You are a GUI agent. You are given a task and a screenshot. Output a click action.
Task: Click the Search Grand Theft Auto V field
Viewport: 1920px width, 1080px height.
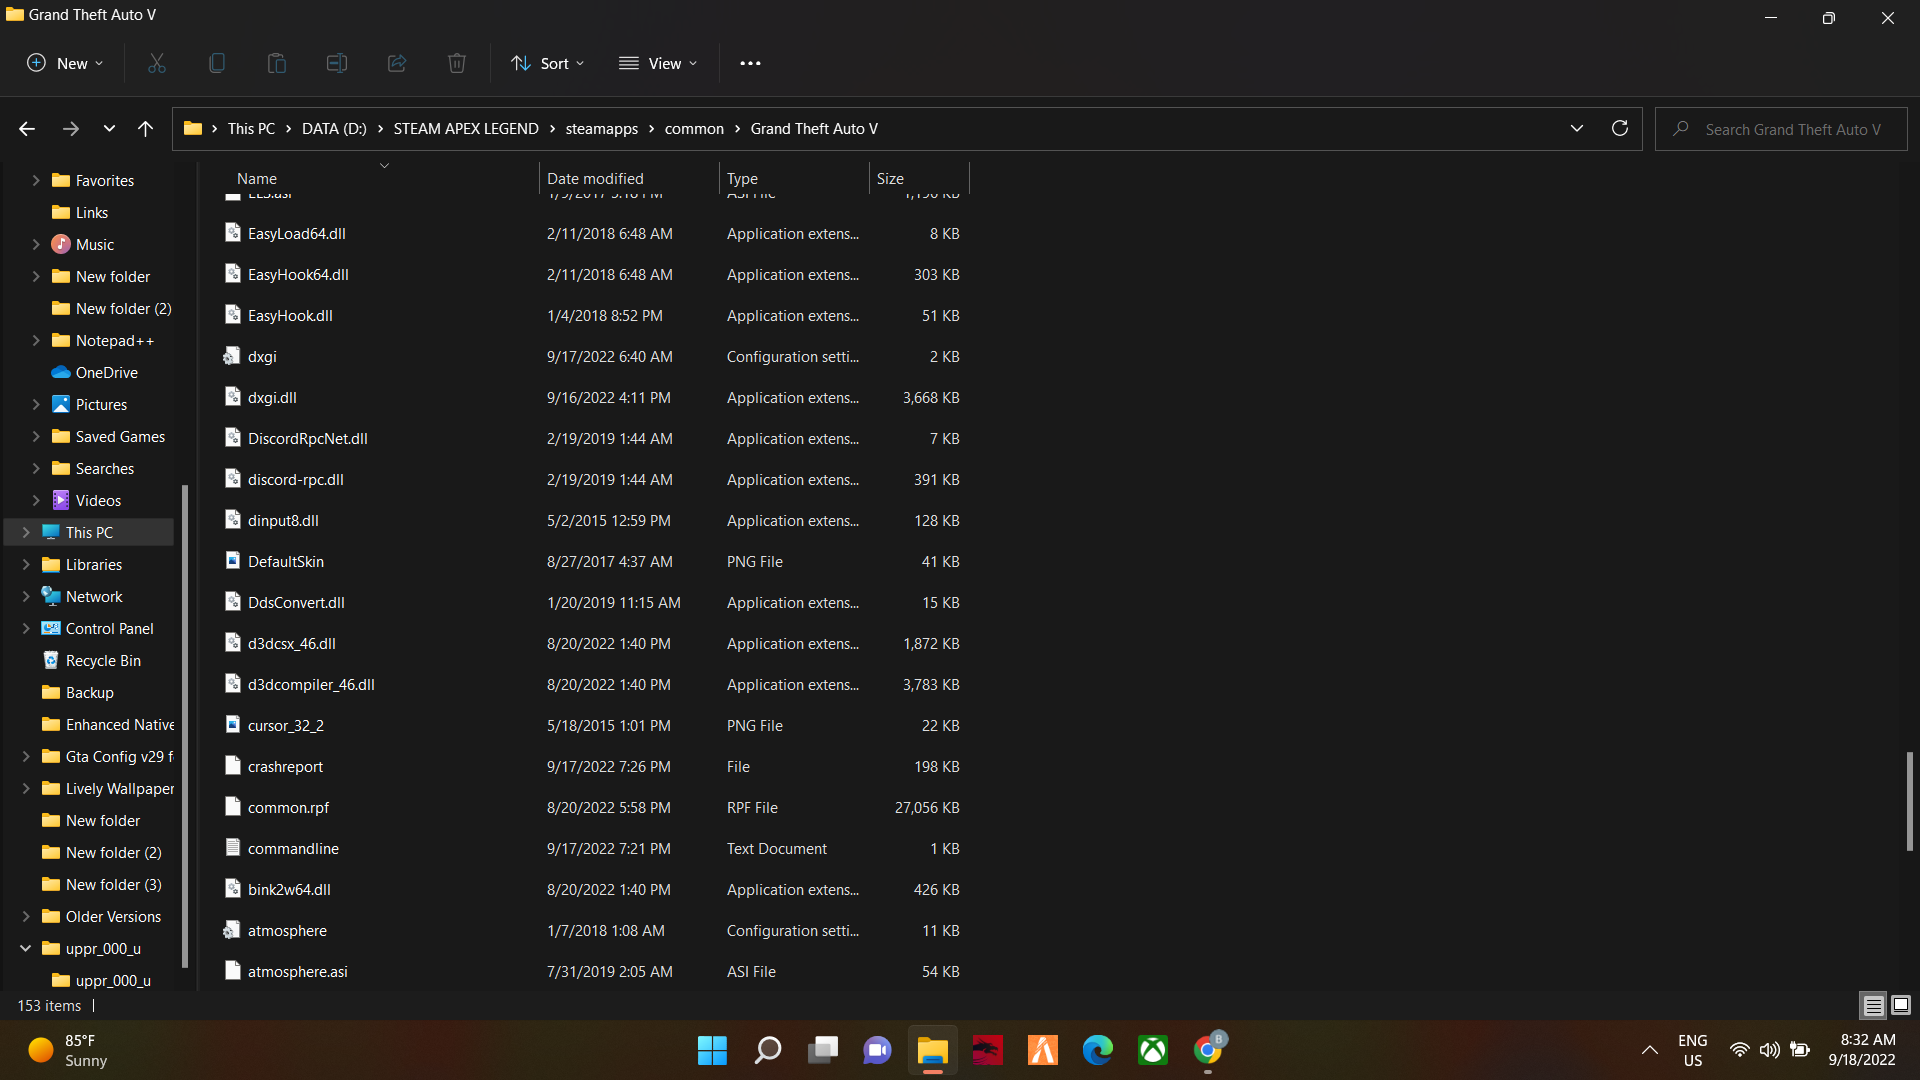point(1792,129)
